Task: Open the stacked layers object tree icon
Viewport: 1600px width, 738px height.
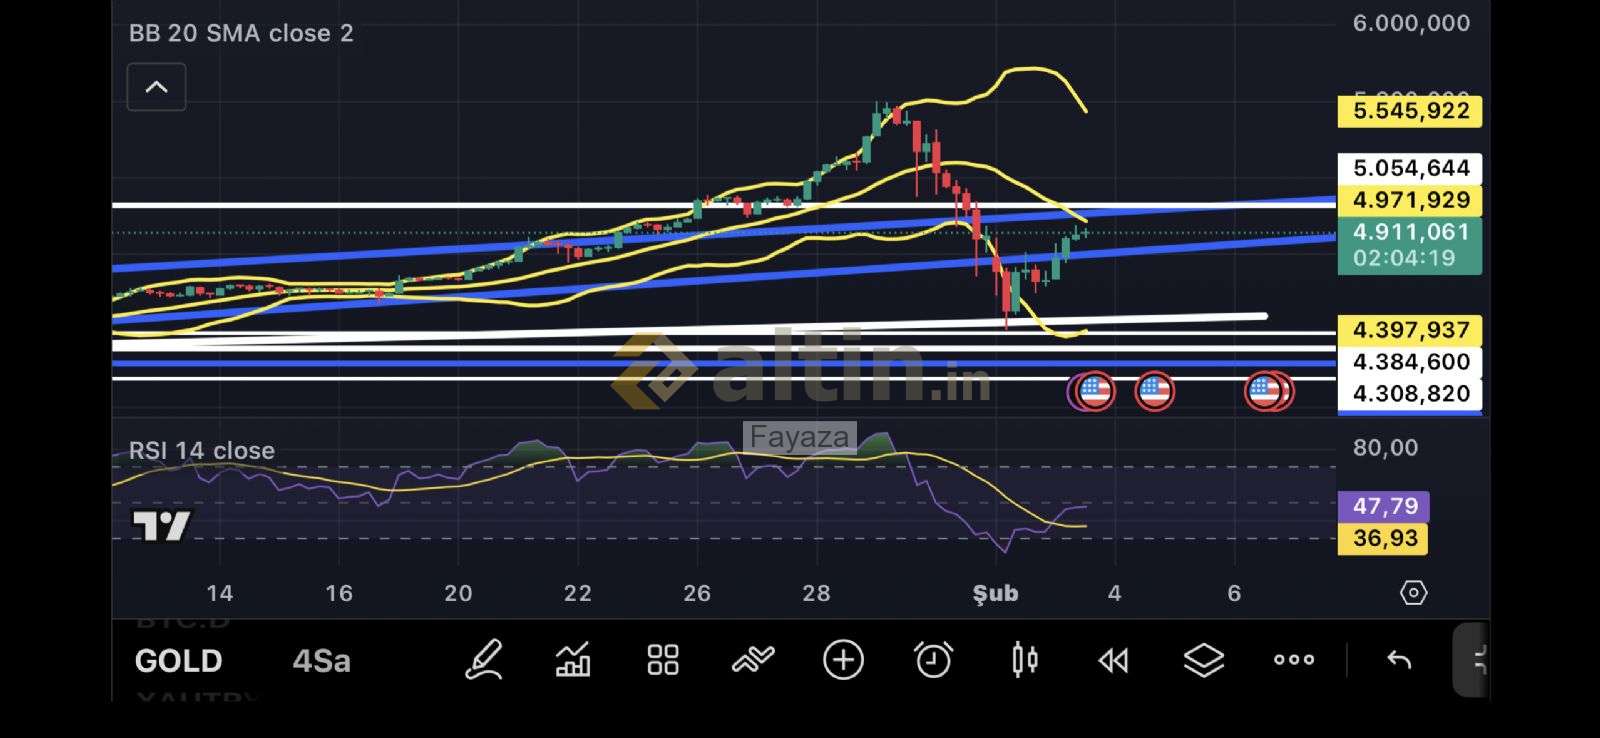Action: pos(1203,661)
